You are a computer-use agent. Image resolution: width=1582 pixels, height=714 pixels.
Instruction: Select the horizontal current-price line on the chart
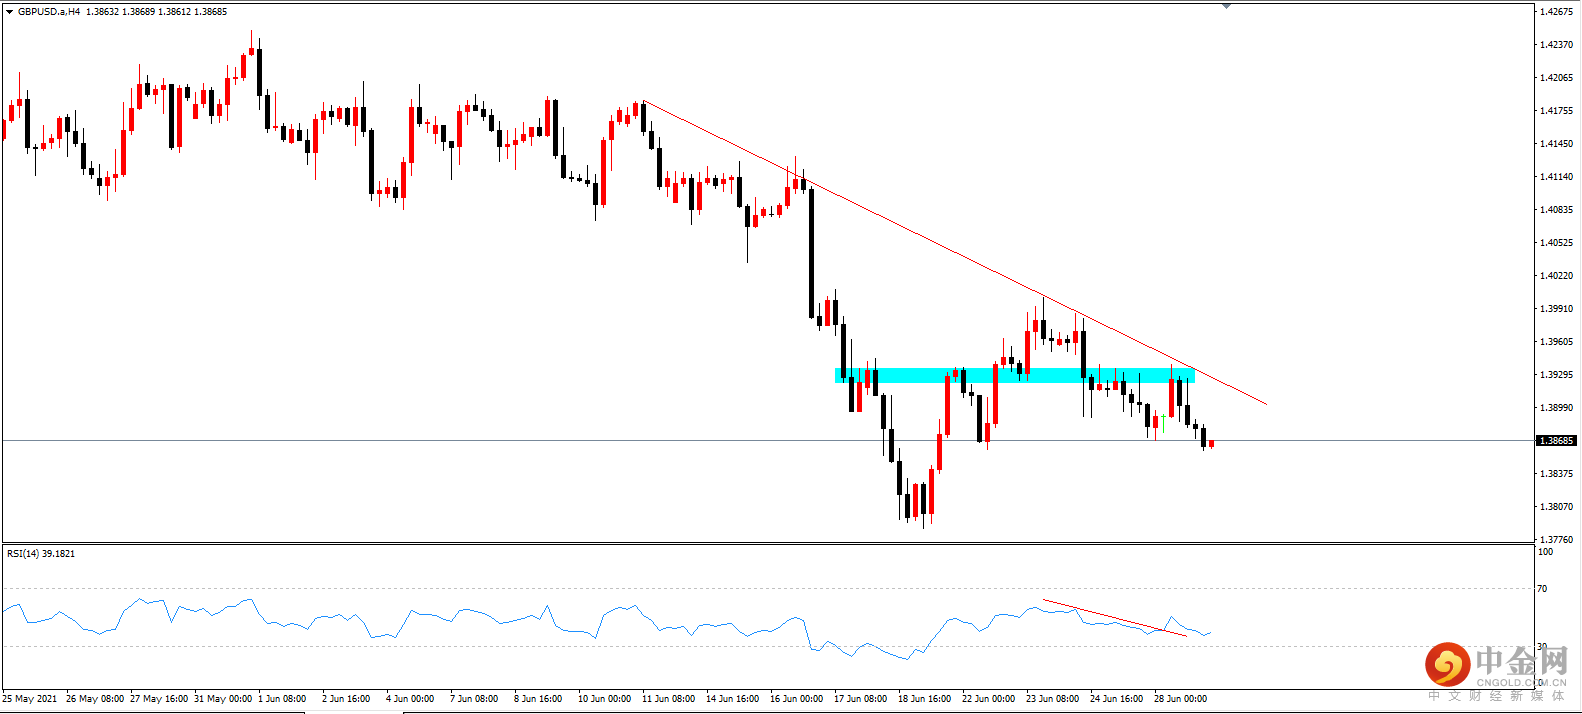pyautogui.click(x=767, y=440)
